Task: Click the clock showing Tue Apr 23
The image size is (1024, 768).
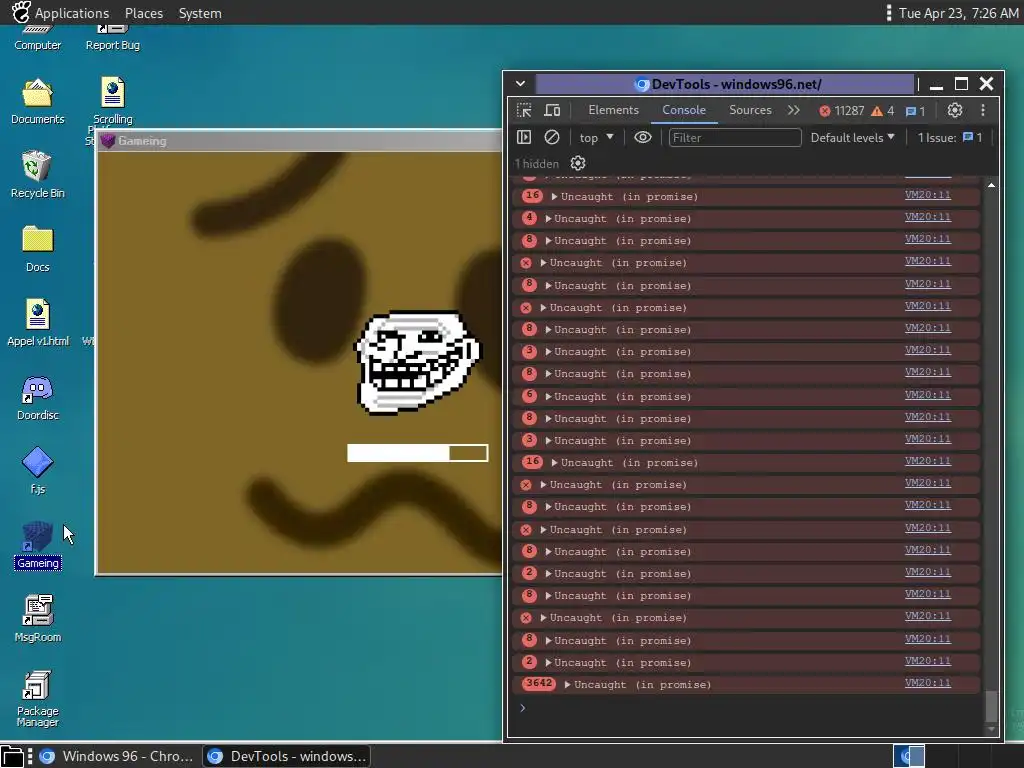Action: (x=958, y=13)
